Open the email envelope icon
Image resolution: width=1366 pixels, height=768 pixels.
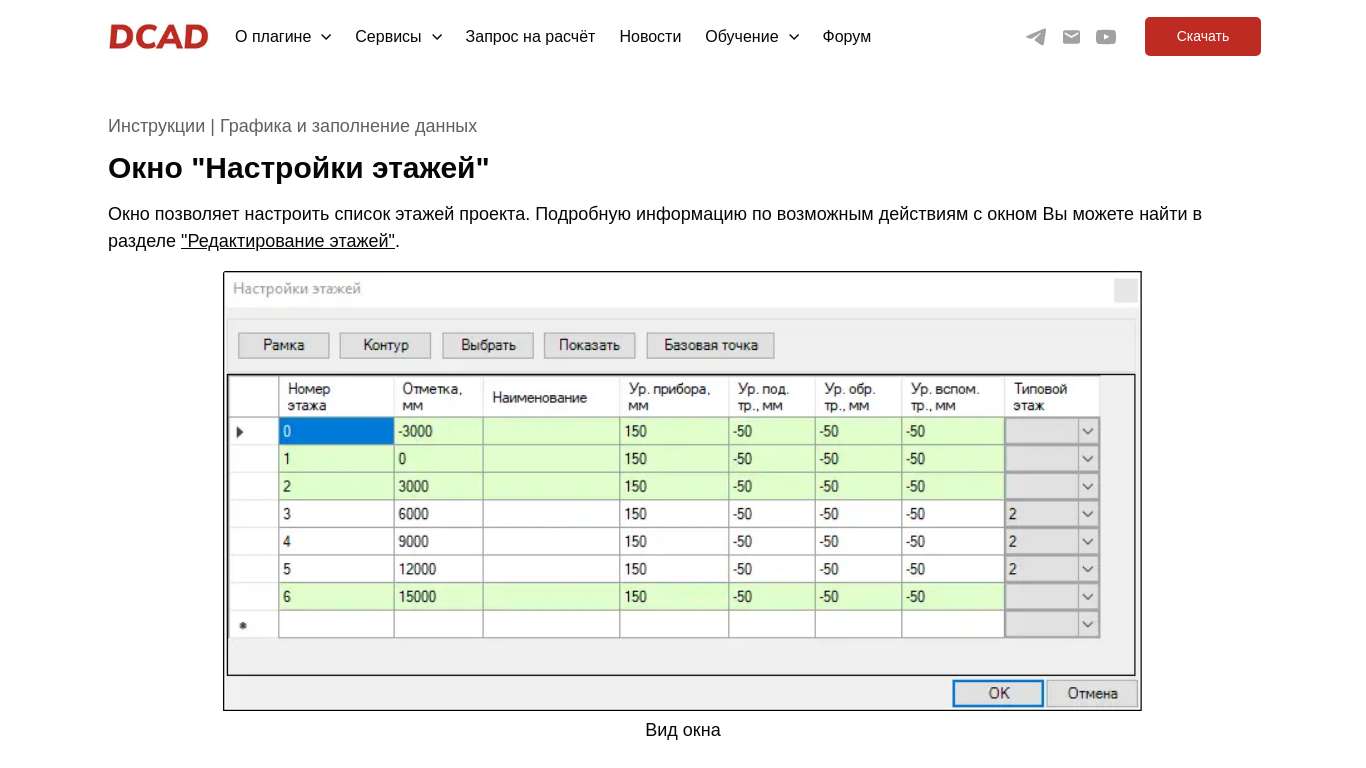tap(1071, 37)
